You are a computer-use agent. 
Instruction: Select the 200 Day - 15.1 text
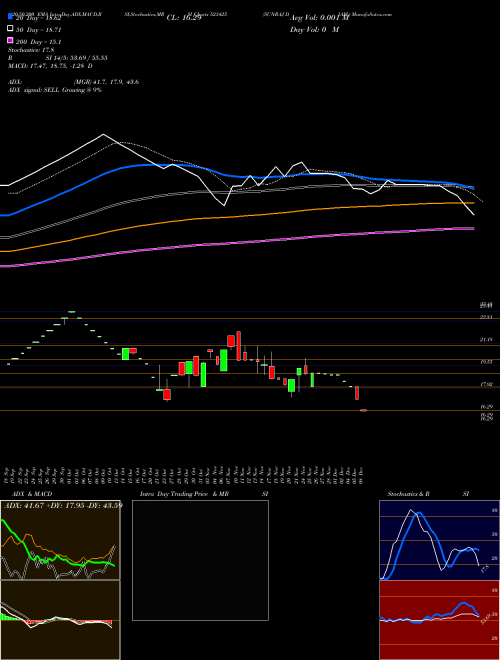click(x=38, y=42)
